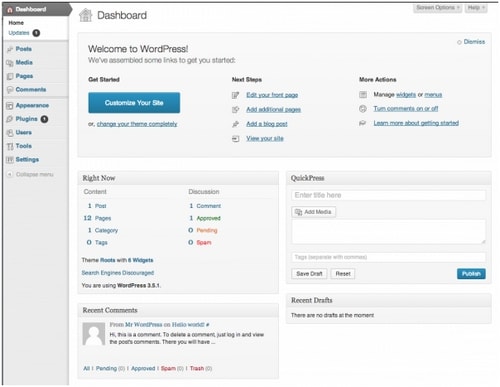
Task: Open the Screen Options dropdown
Action: pyautogui.click(x=438, y=8)
